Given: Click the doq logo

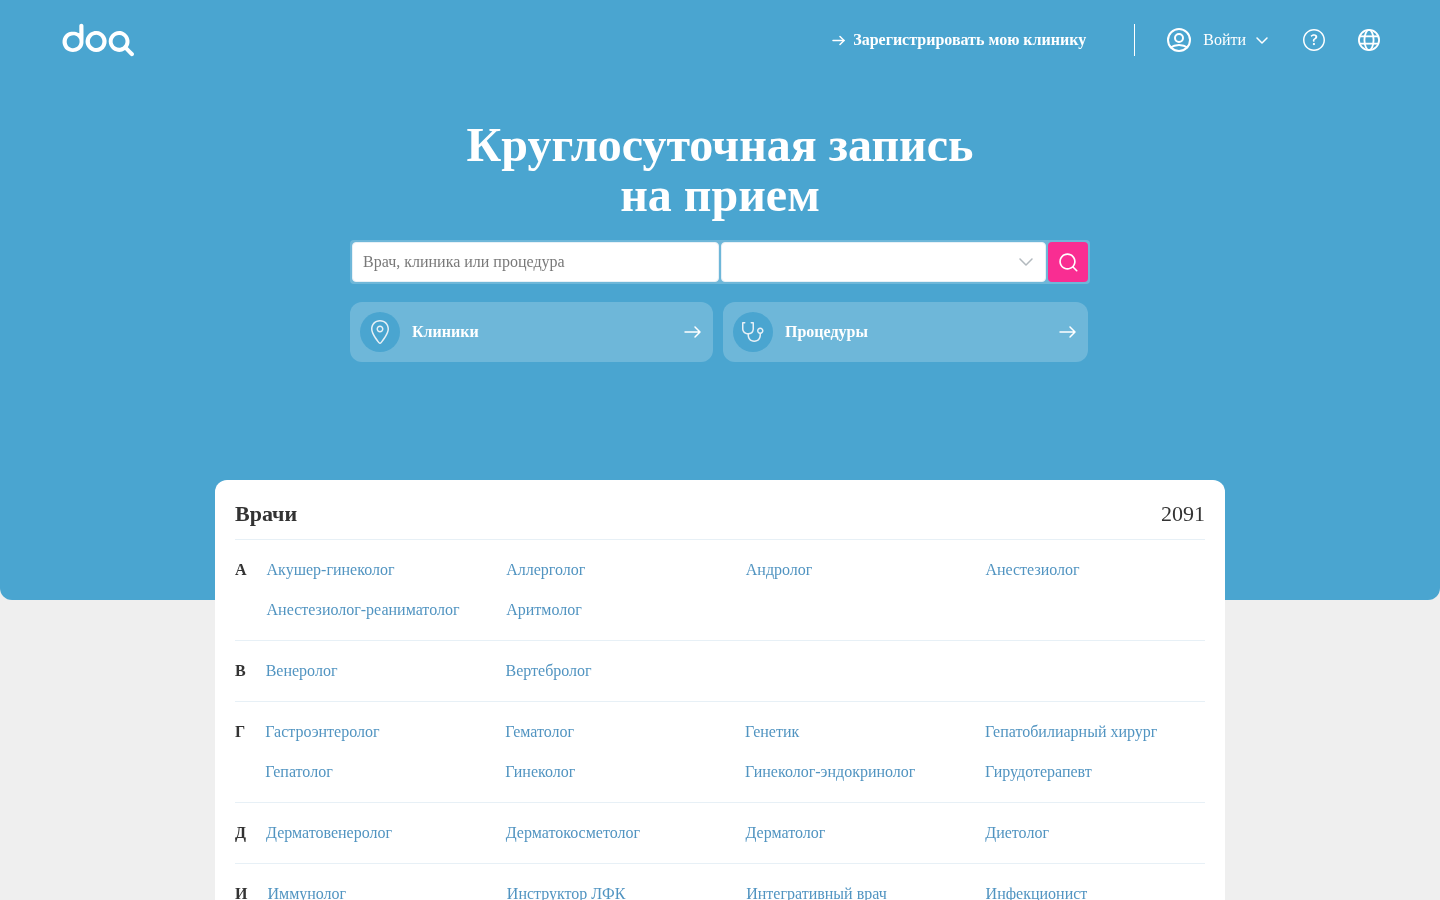Looking at the screenshot, I should point(98,40).
